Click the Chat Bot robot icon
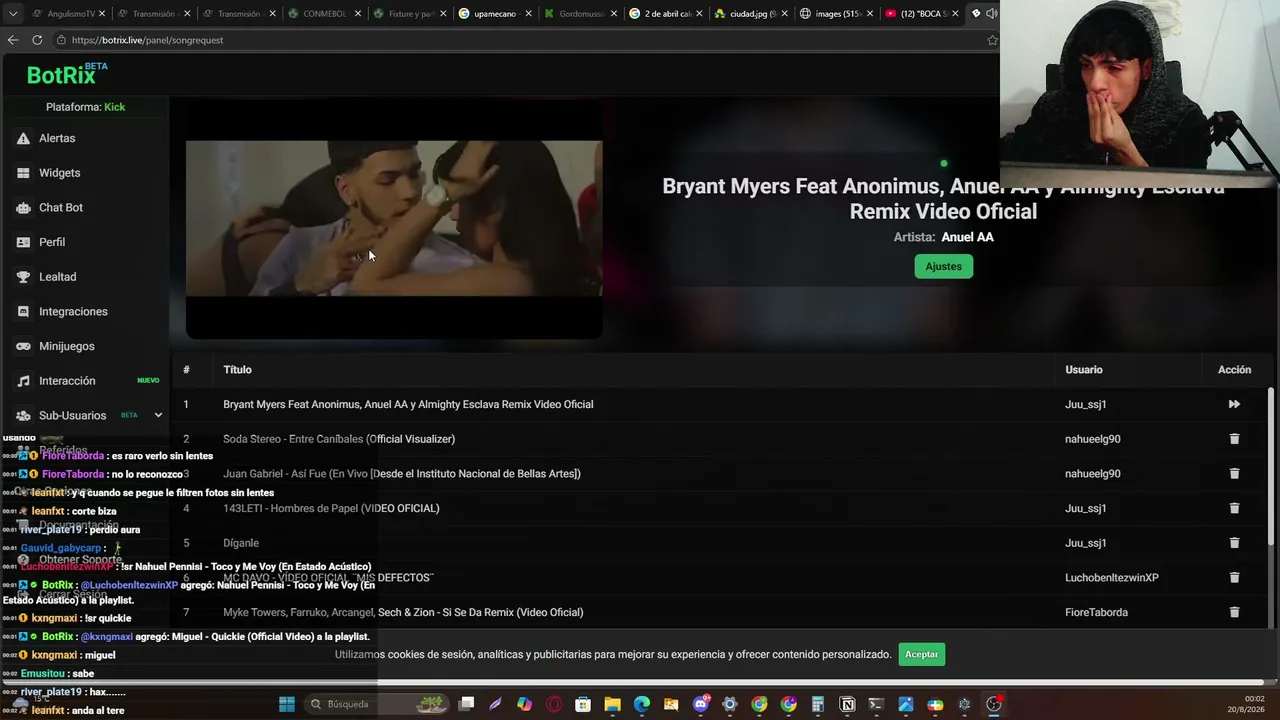1280x720 pixels. click(x=23, y=208)
